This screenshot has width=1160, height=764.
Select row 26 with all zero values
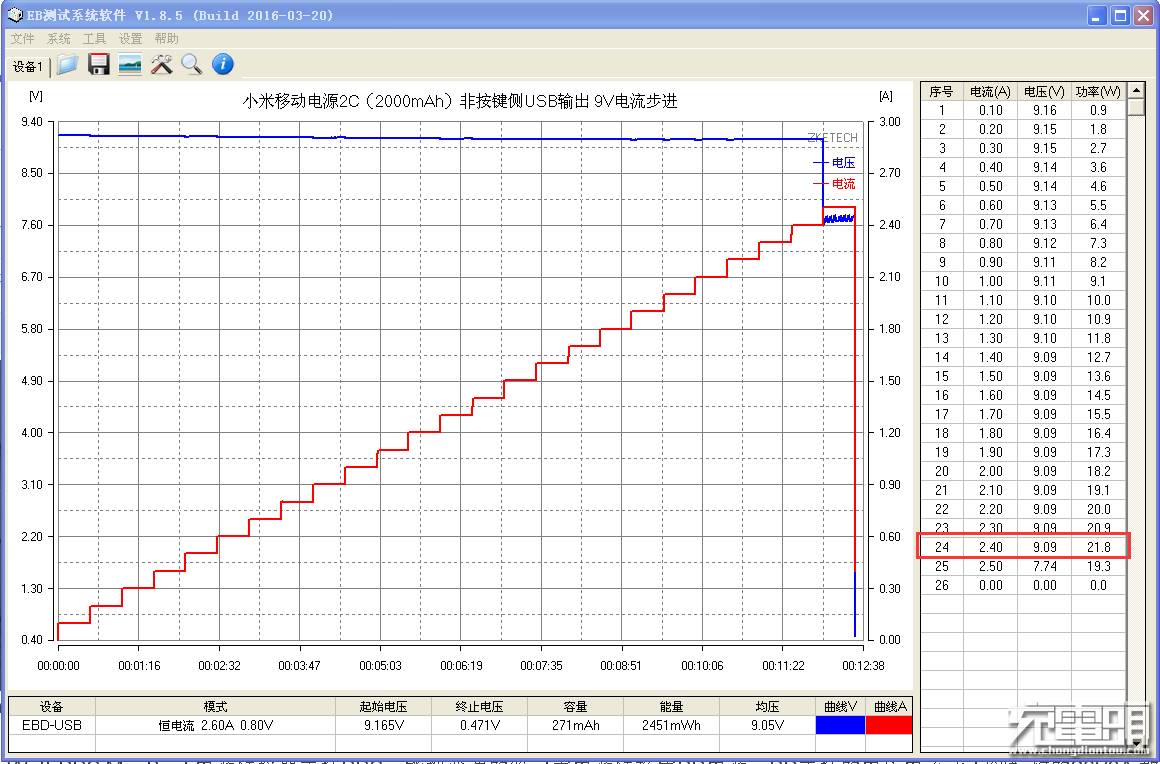coord(1024,585)
